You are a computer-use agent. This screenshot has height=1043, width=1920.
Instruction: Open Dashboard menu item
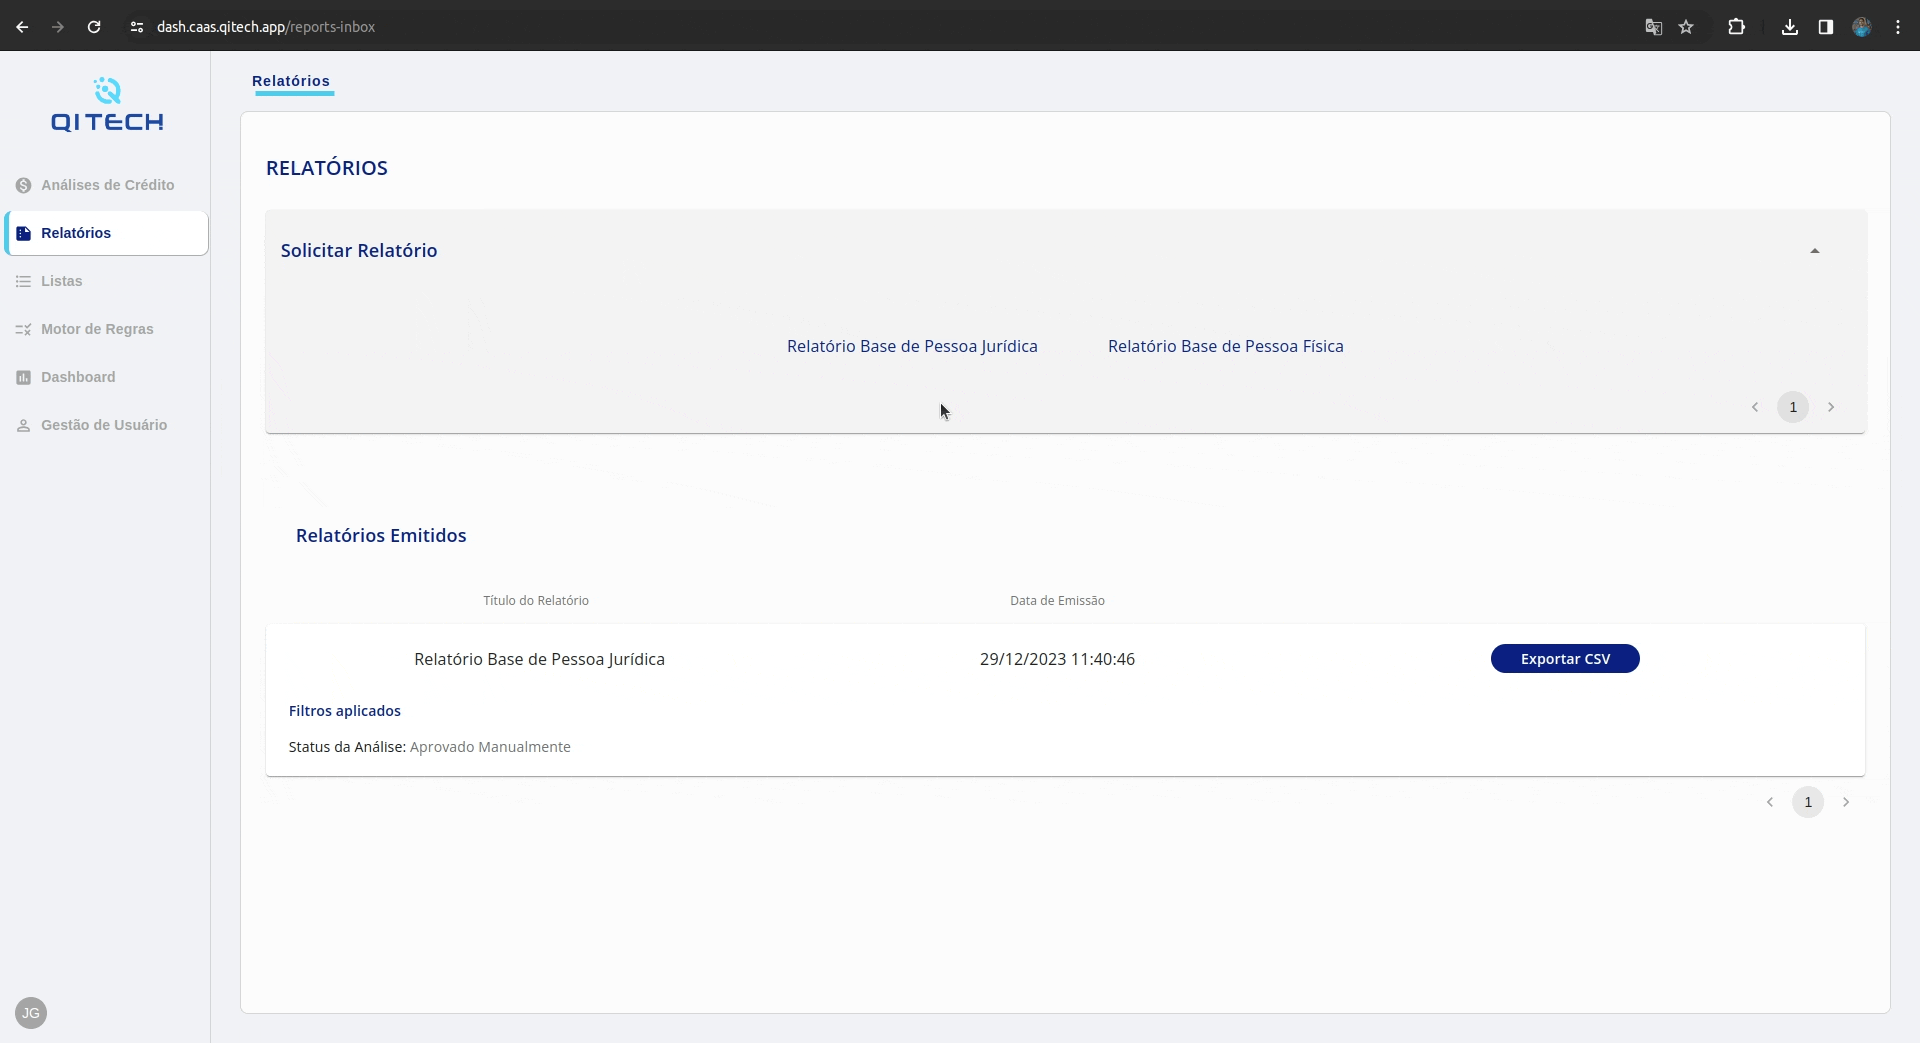point(106,377)
